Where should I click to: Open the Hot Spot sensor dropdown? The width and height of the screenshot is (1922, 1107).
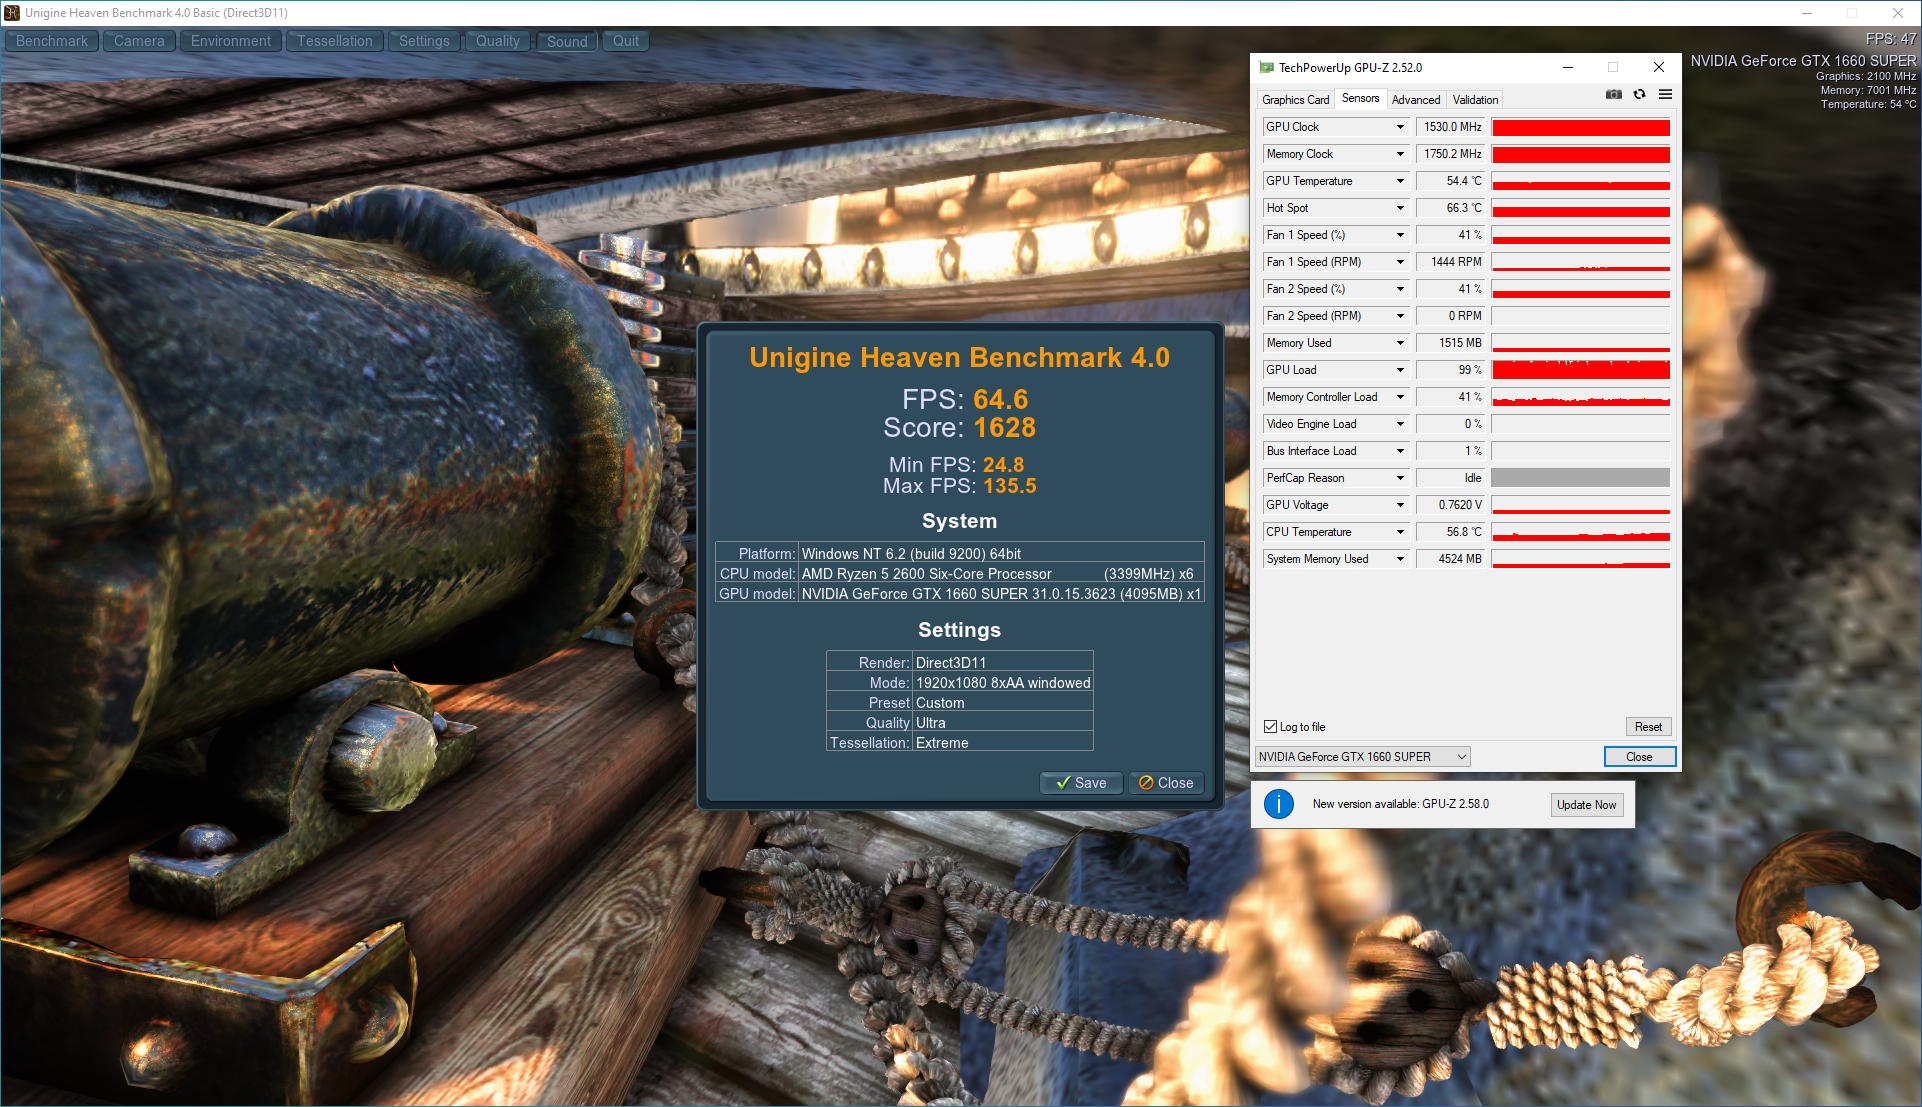pyautogui.click(x=1400, y=208)
